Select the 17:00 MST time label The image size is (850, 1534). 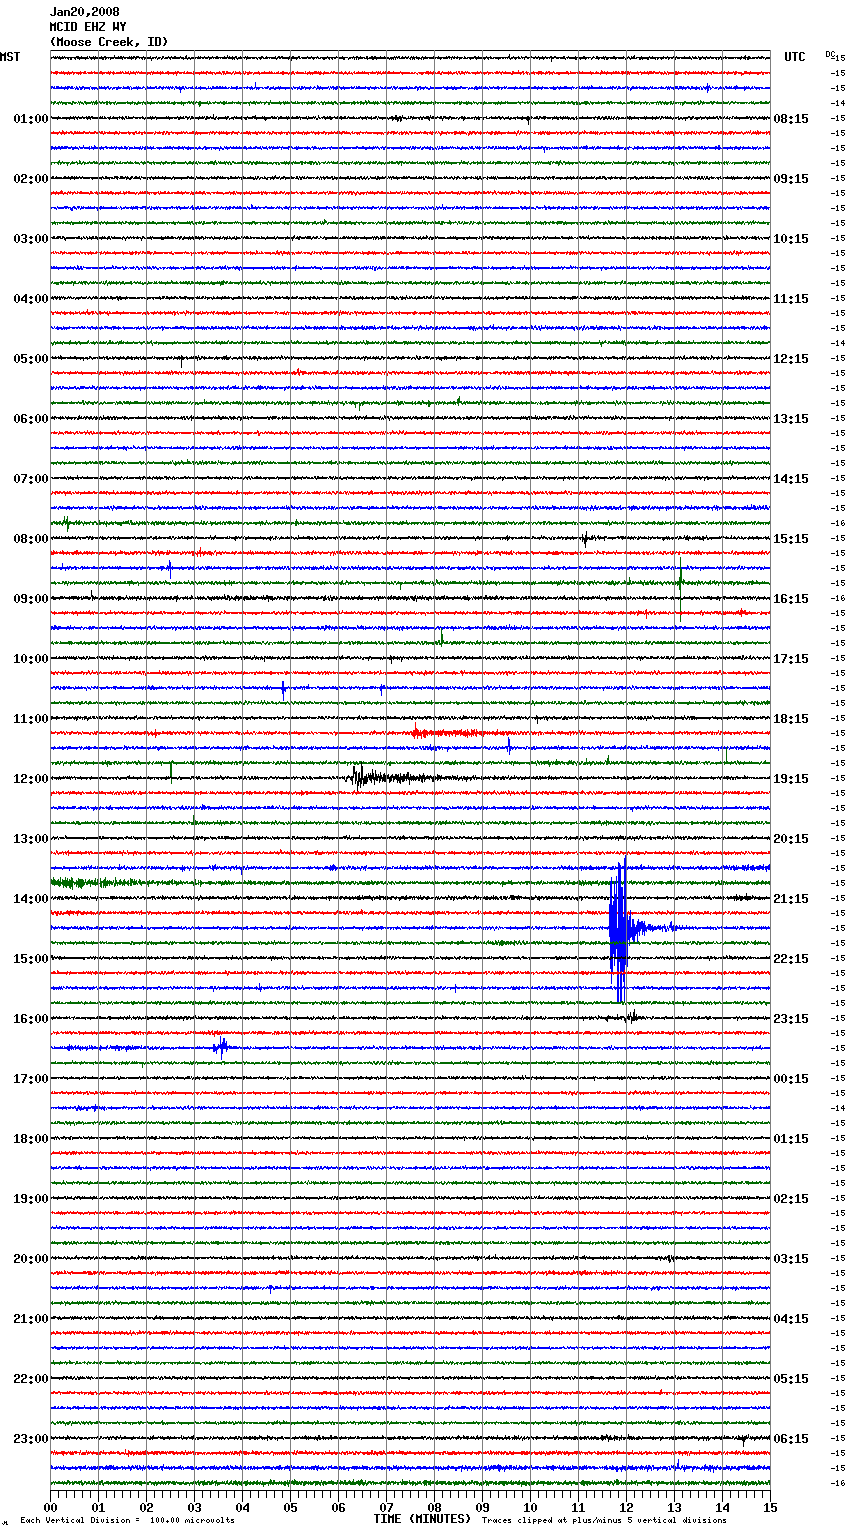coord(31,1079)
